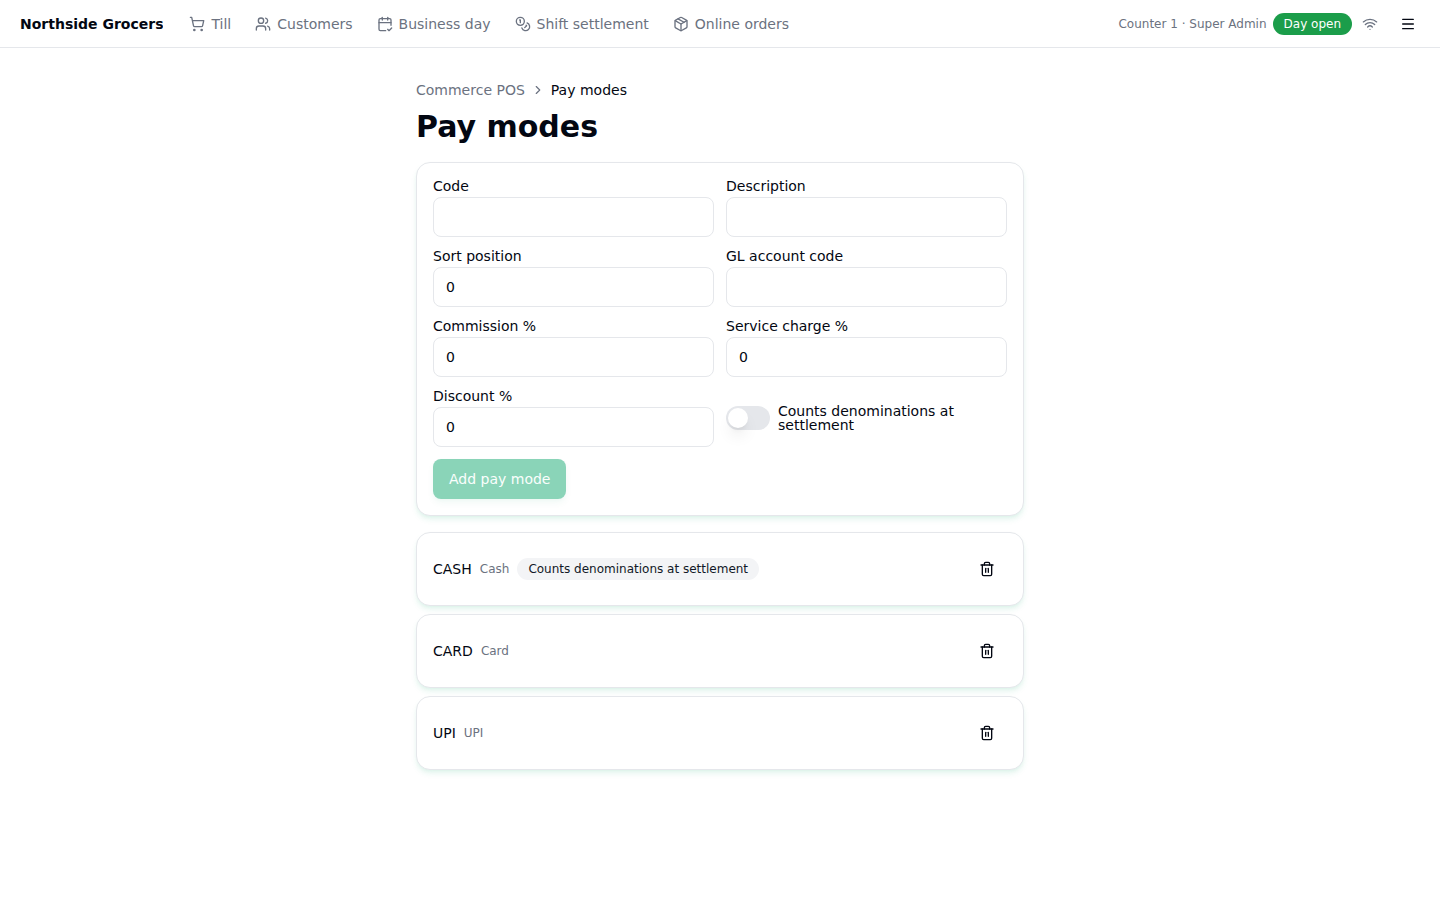The image size is (1440, 900).
Task: Focus the Description text field
Action: pyautogui.click(x=866, y=217)
